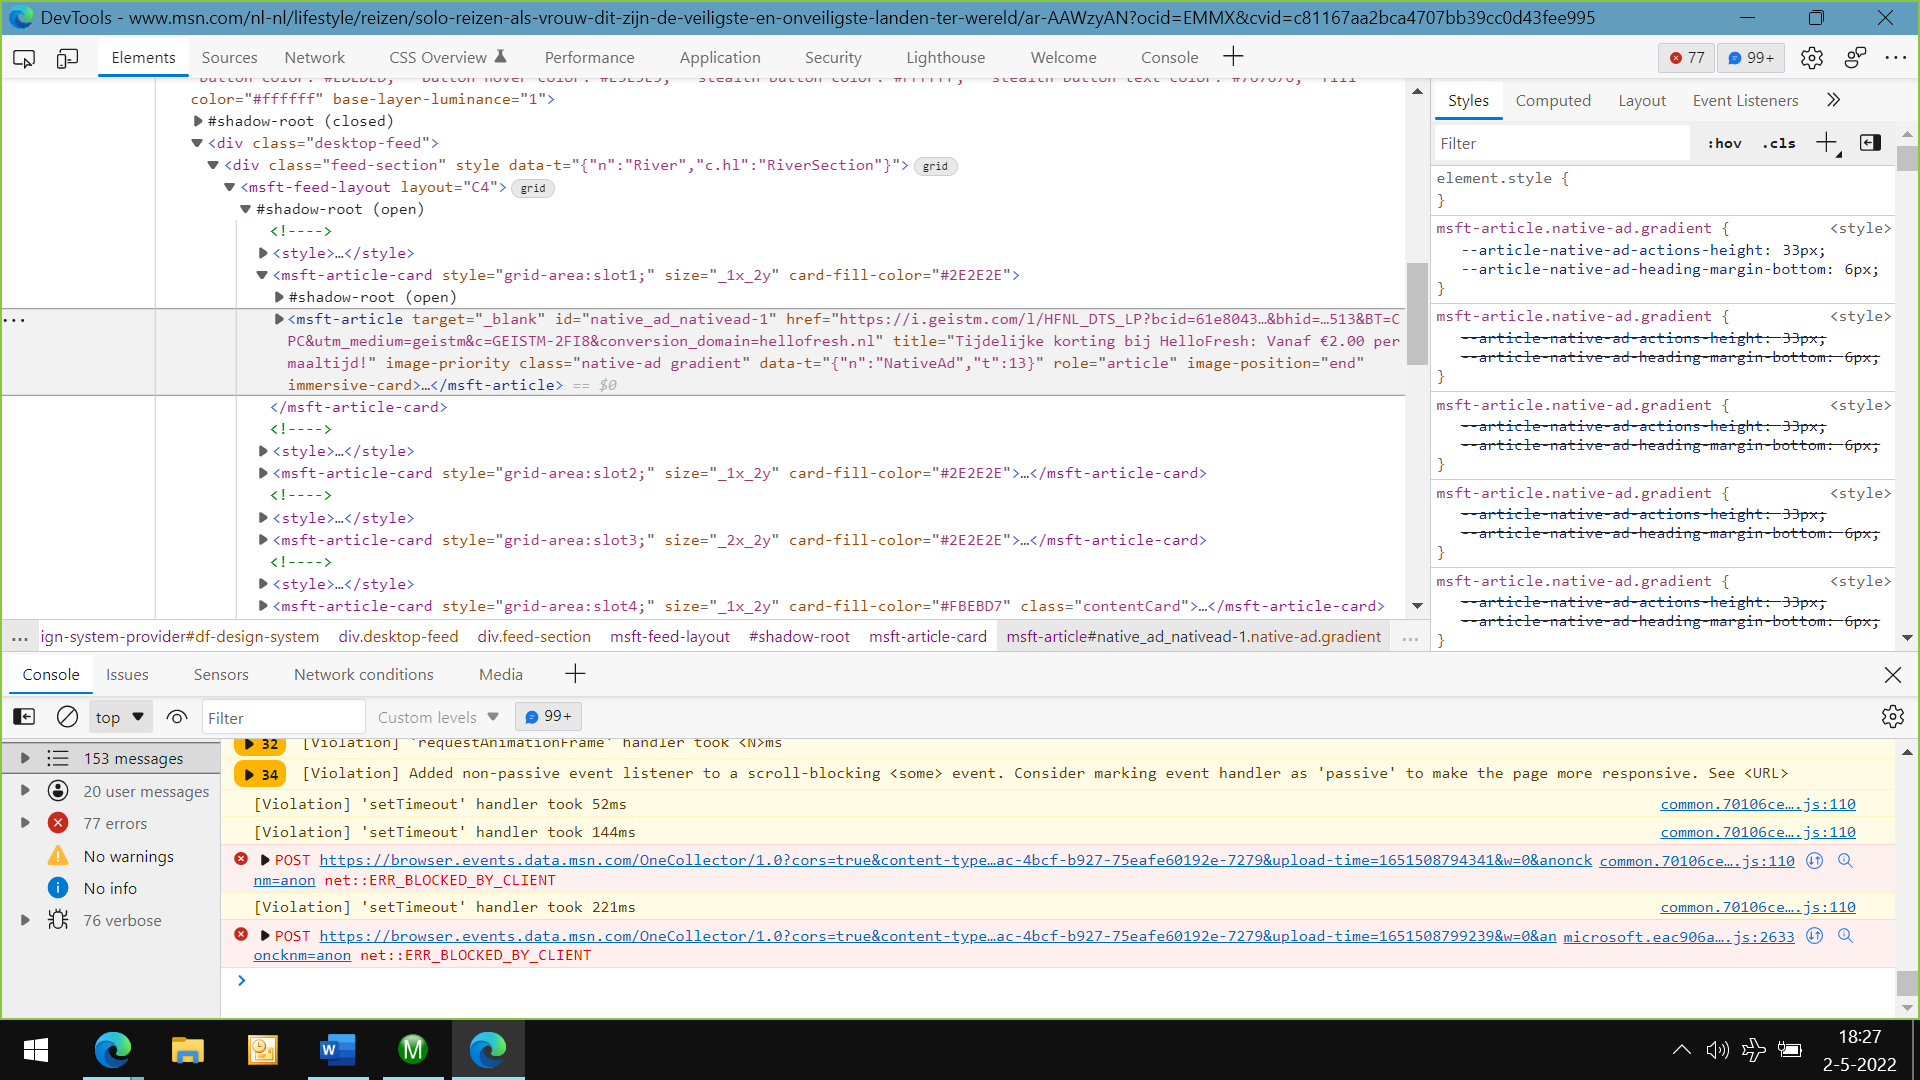Click into the Styles filter input field
The image size is (1920, 1080).
[1560, 143]
